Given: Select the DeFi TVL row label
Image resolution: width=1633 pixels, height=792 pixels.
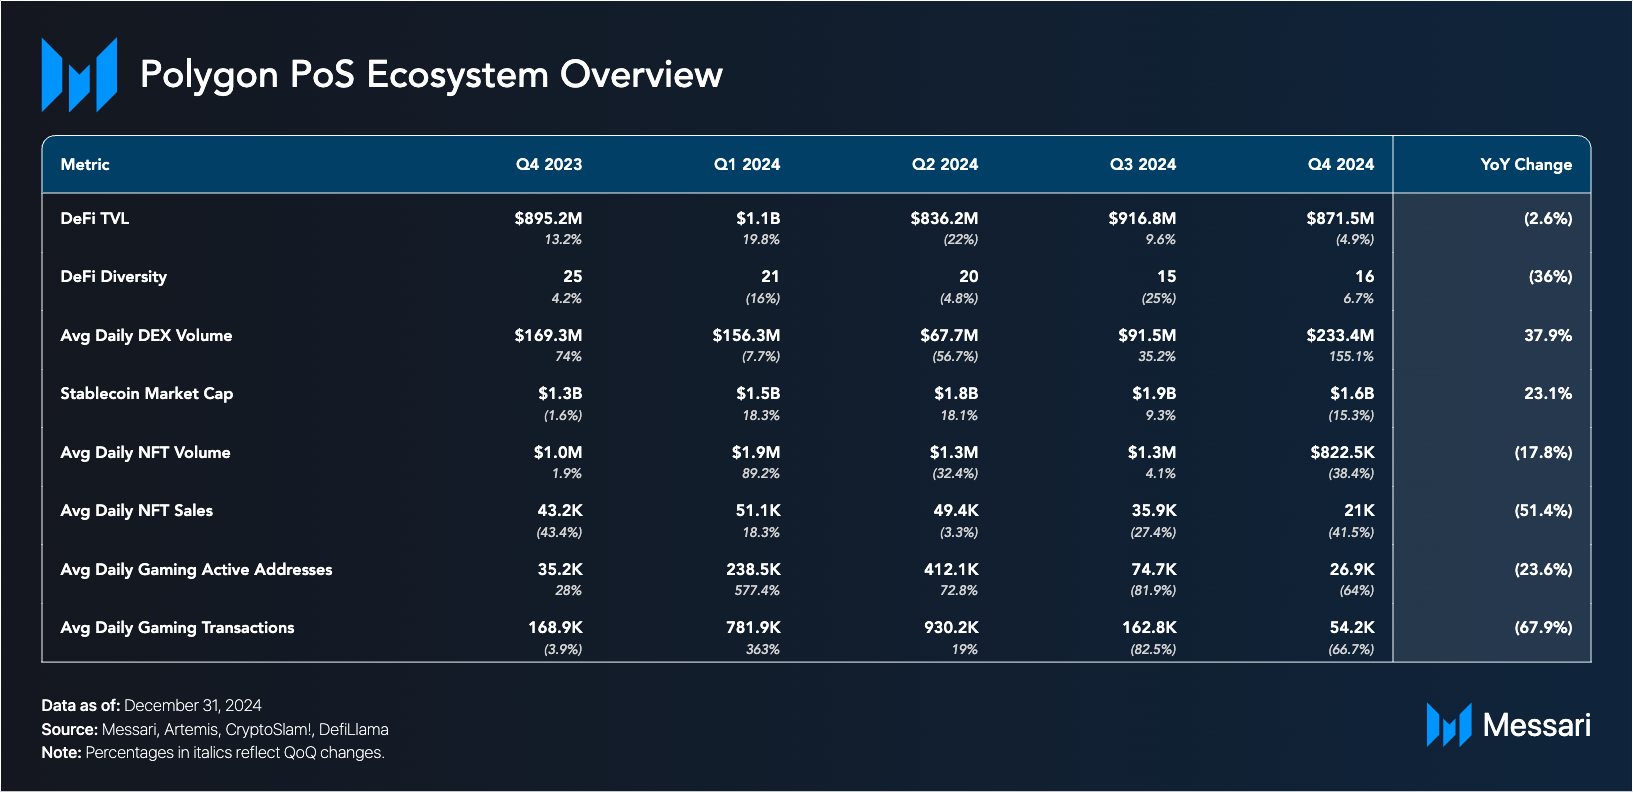Looking at the screenshot, I should (x=95, y=218).
